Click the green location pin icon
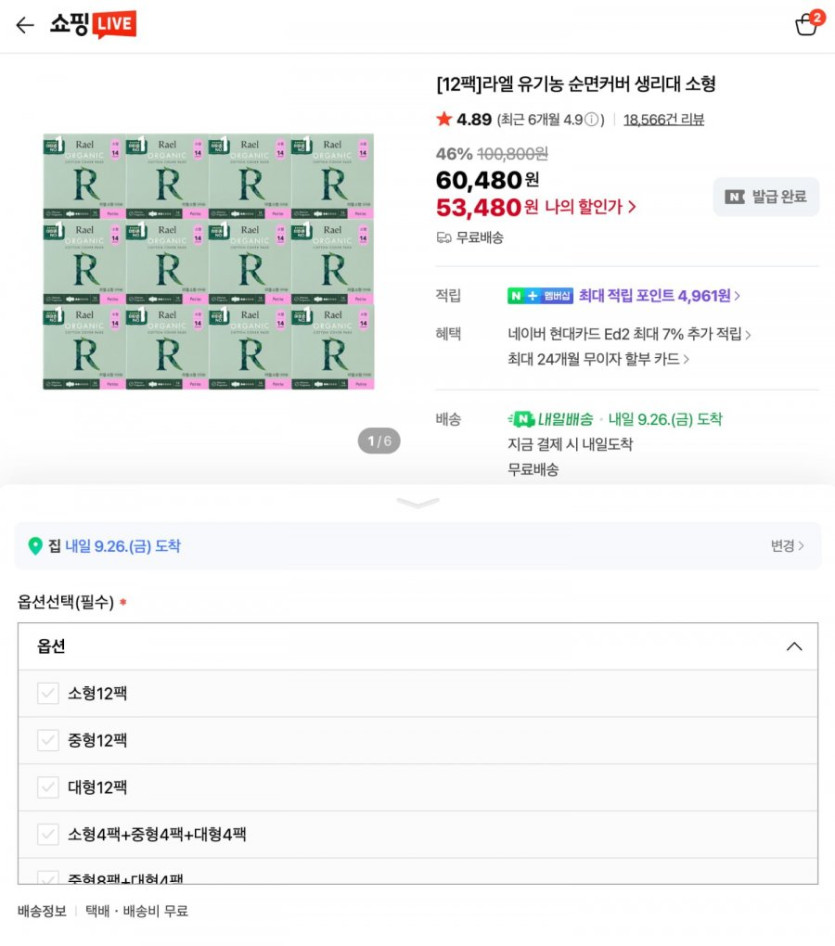 click(35, 546)
